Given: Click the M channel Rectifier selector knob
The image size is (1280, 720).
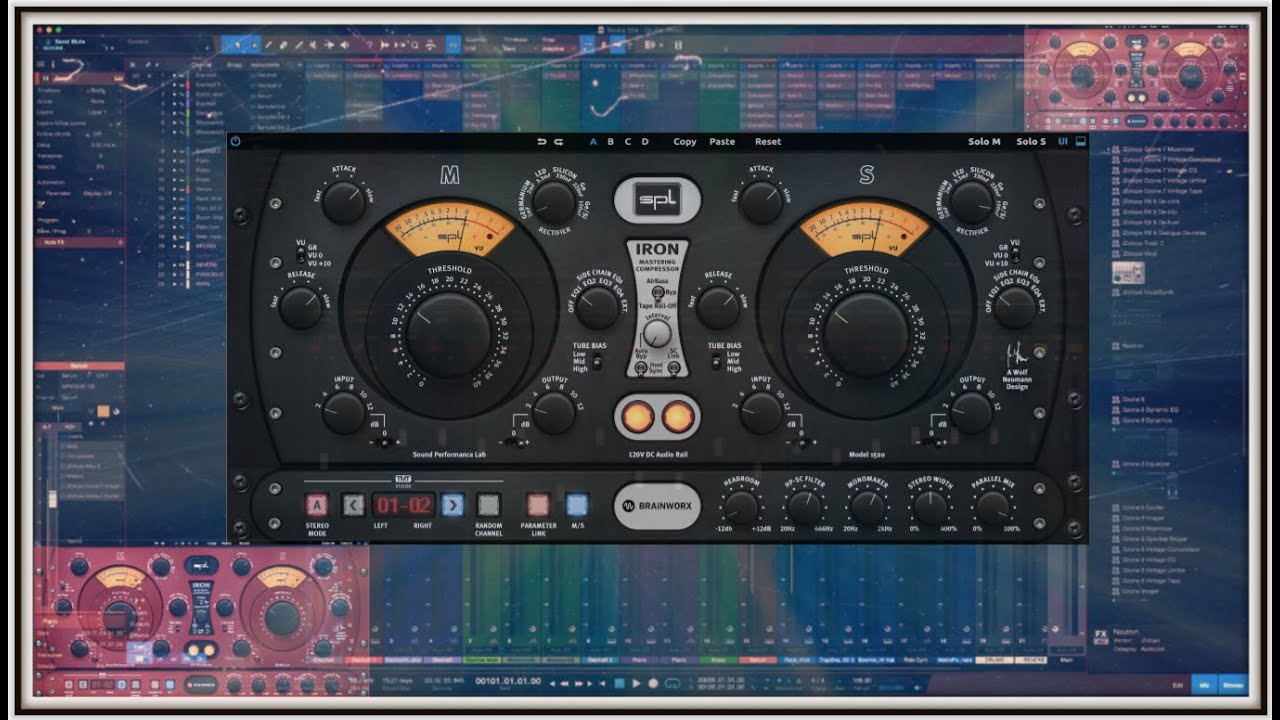Looking at the screenshot, I should pos(553,202).
